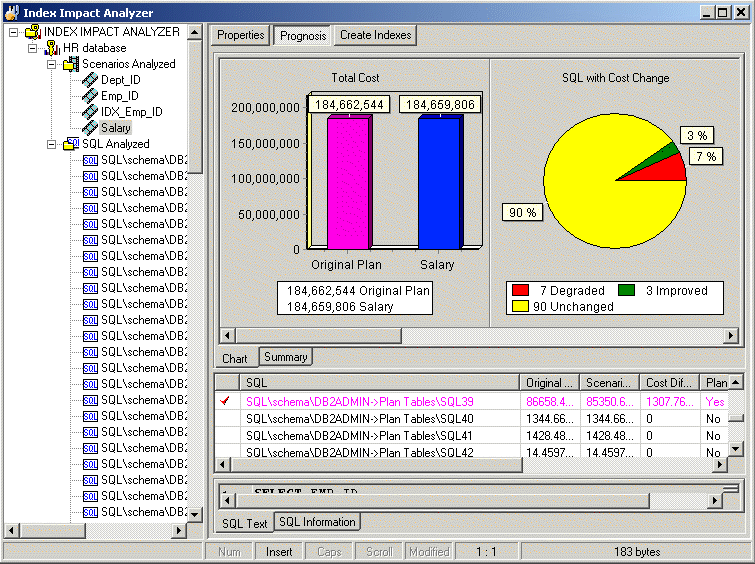The image size is (755, 564).
Task: Select the HR database icon
Action: (52, 48)
